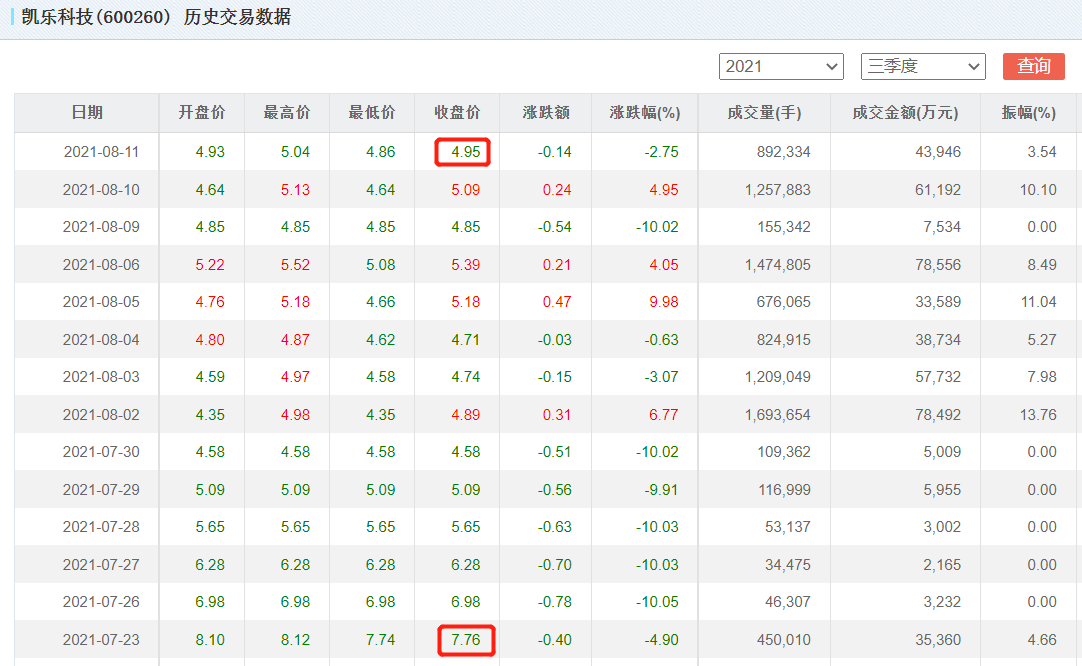The height and width of the screenshot is (666, 1082).
Task: Click closing price 7.76 on 2021-07-23
Action: point(465,640)
